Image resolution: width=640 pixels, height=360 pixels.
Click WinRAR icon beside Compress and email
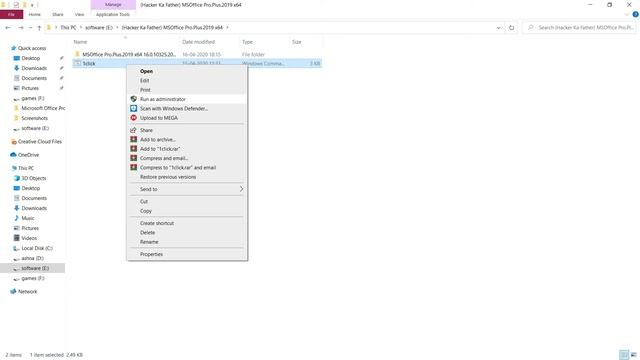click(133, 158)
